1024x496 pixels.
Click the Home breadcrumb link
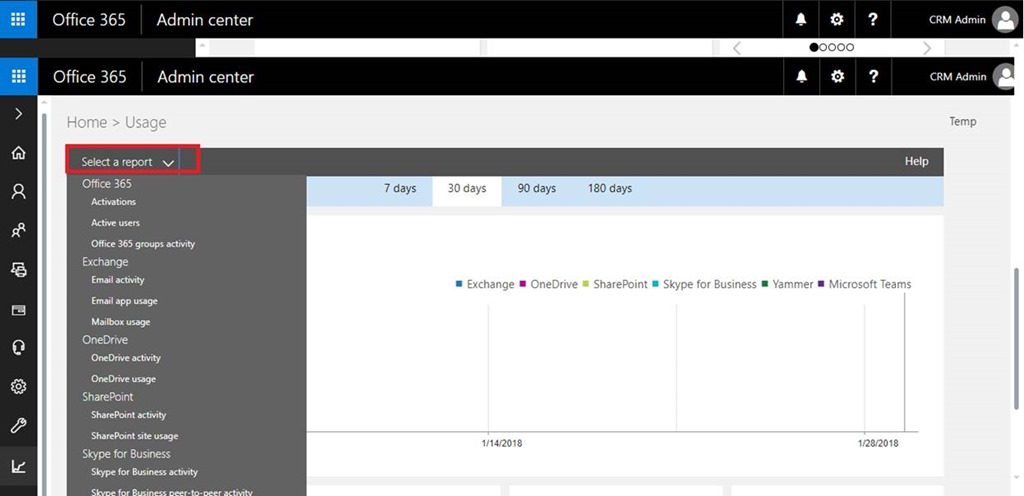tap(86, 122)
